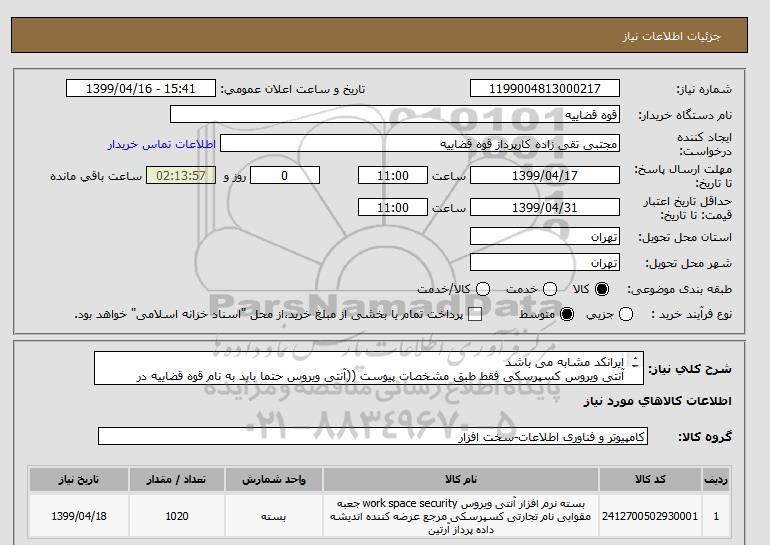The image size is (770, 545).
Task: Open the اطلاعات تماس خریدار link
Action: pyautogui.click(x=162, y=144)
